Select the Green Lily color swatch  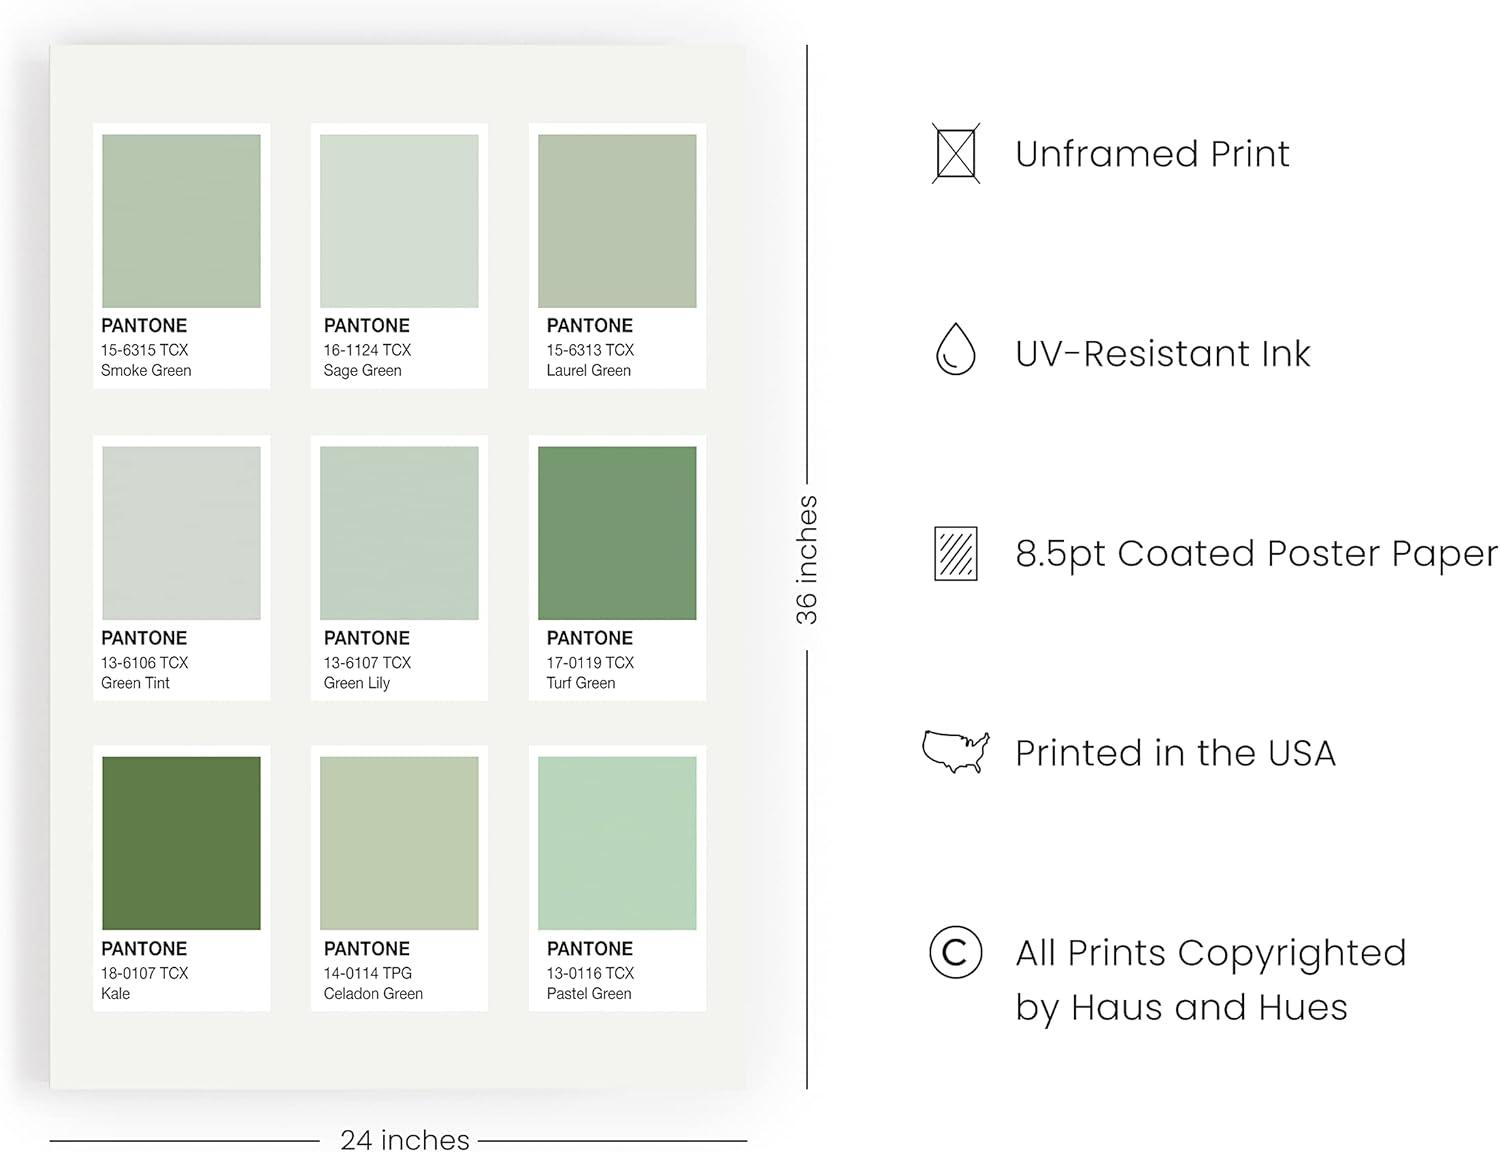399,533
